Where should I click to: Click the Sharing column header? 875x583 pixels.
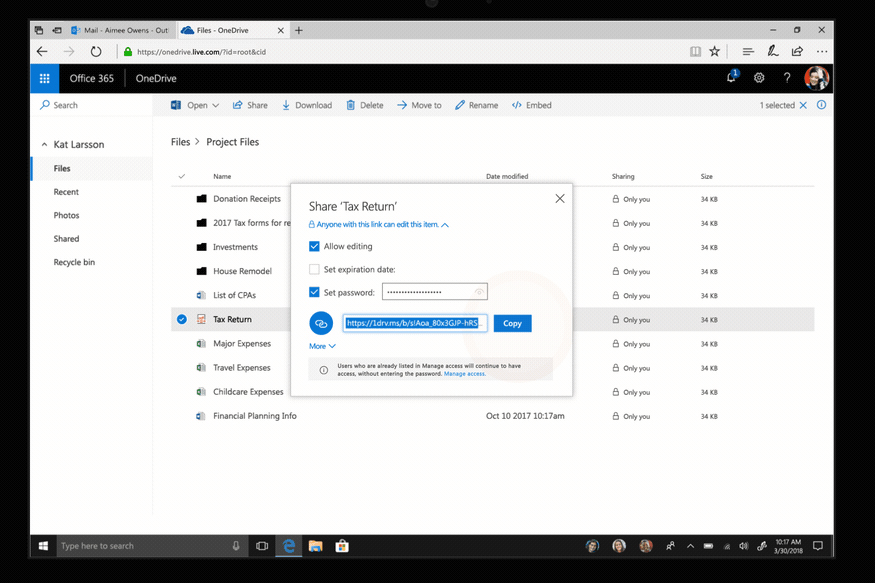[x=623, y=176]
